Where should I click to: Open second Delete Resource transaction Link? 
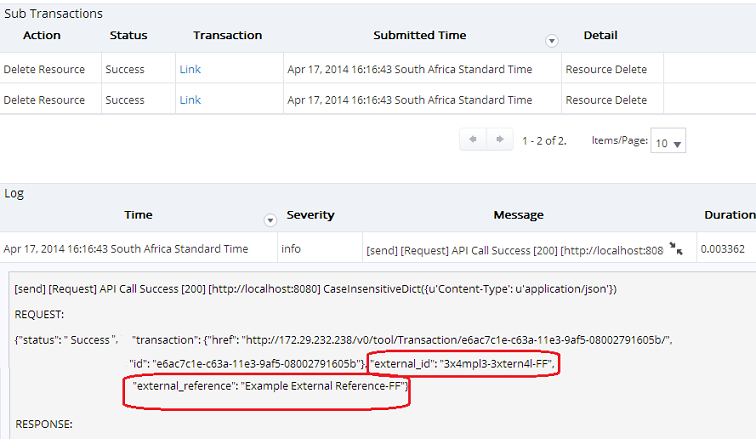tap(190, 100)
